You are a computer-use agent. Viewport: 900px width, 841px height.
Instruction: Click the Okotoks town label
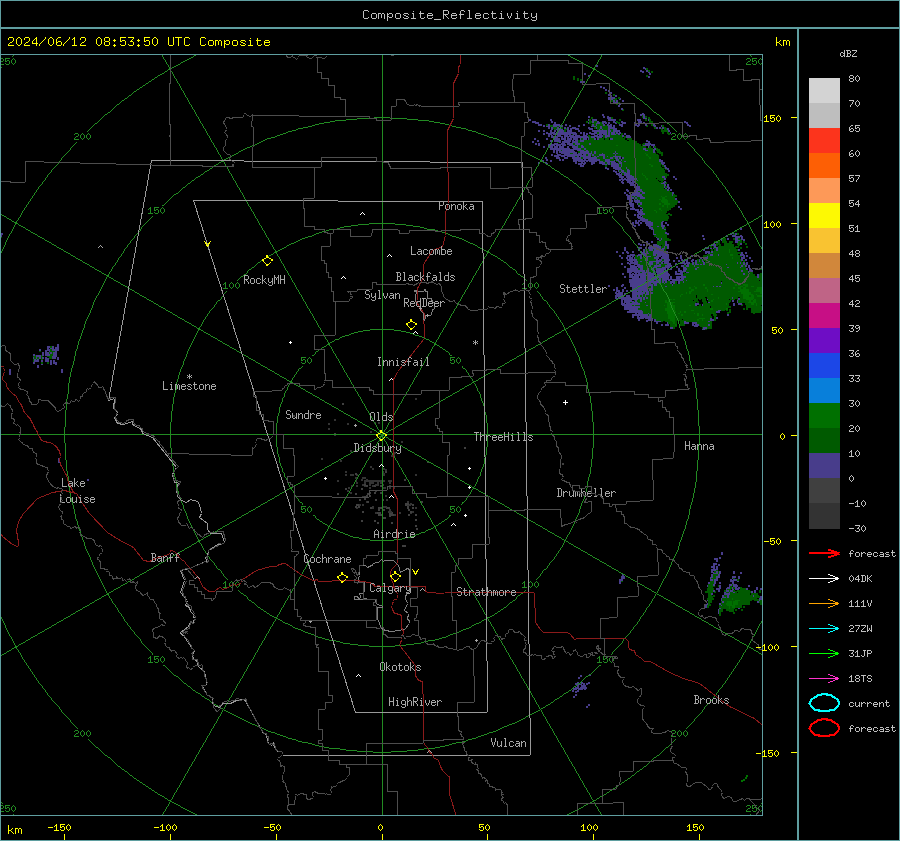[x=400, y=667]
